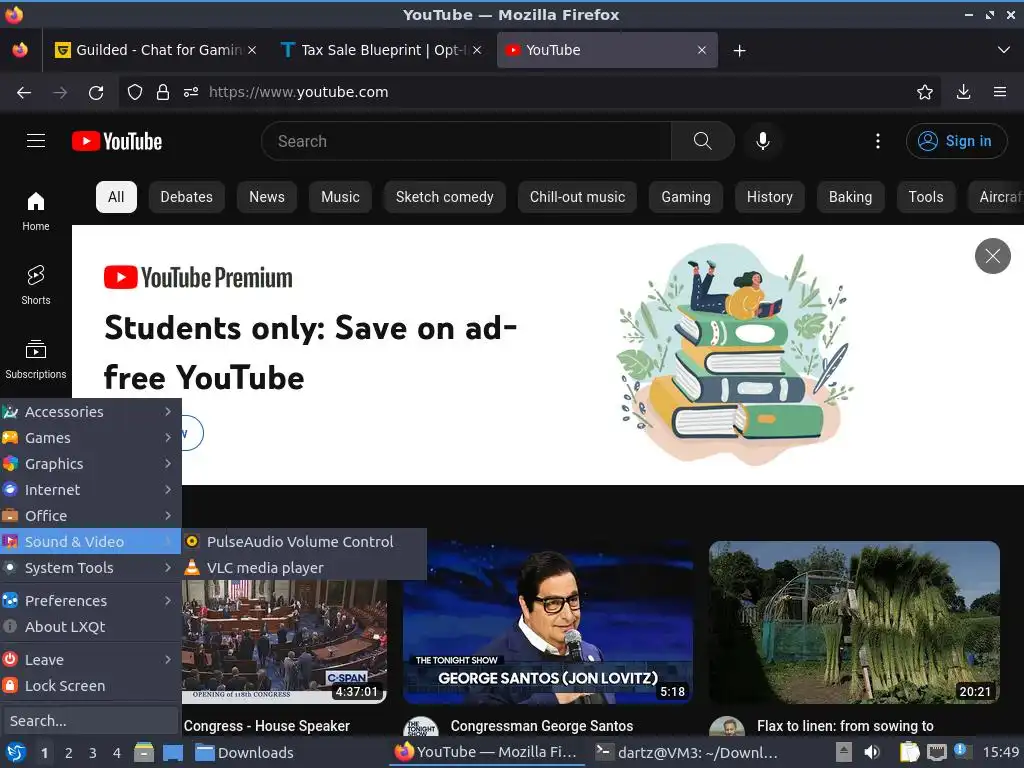Close the Guilded tab
The width and height of the screenshot is (1024, 768).
tap(252, 50)
